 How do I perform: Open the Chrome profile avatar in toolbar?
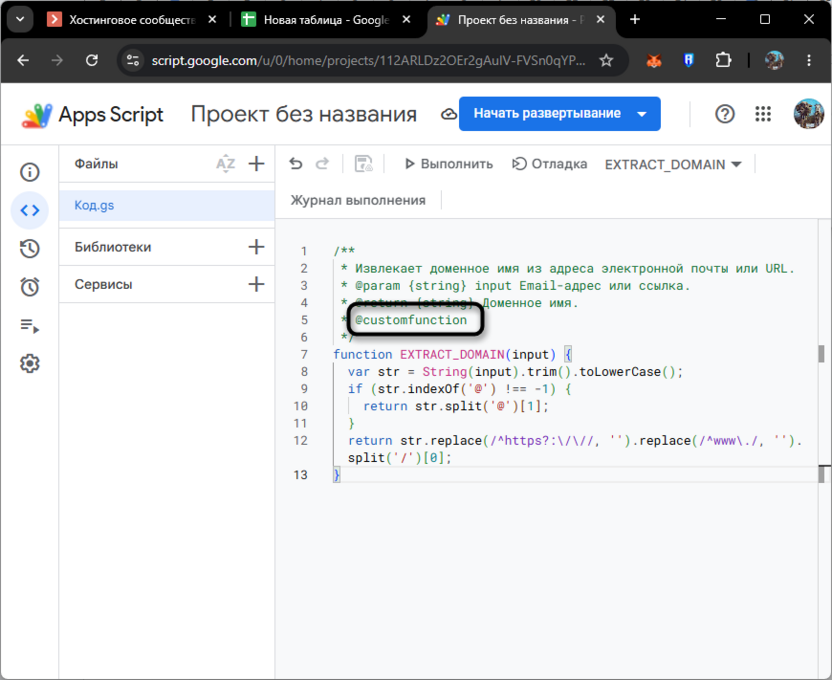pos(774,60)
